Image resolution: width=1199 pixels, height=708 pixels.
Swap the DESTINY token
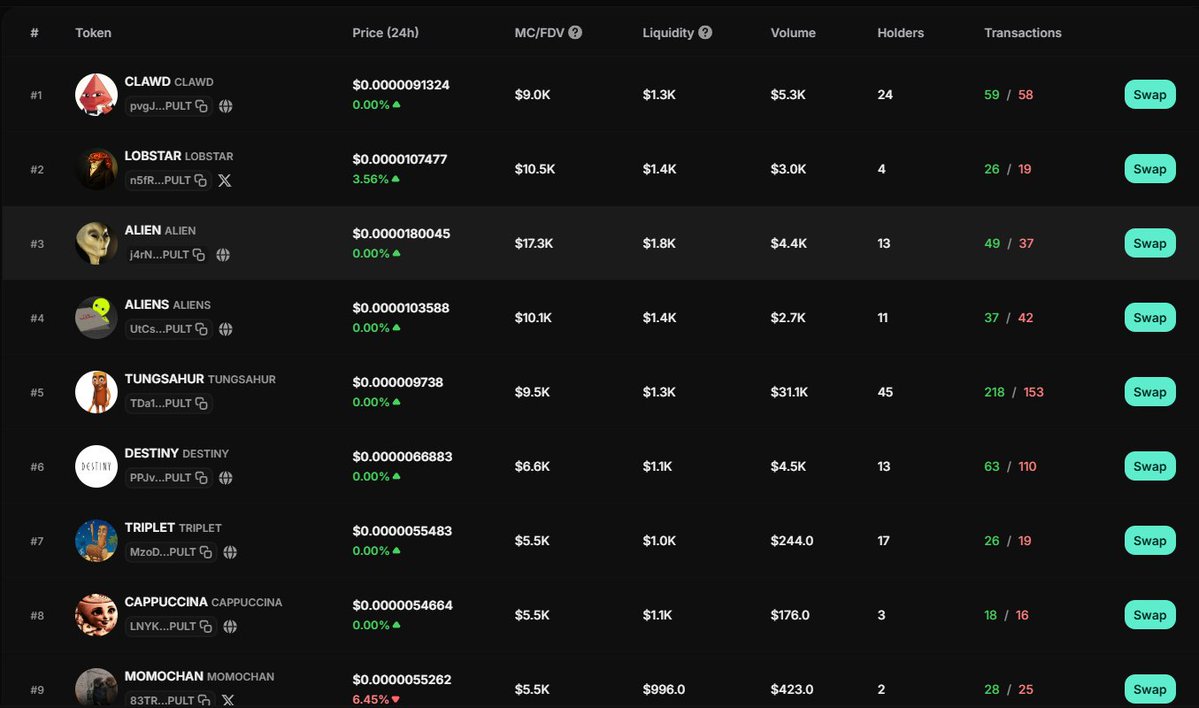[x=1149, y=466]
